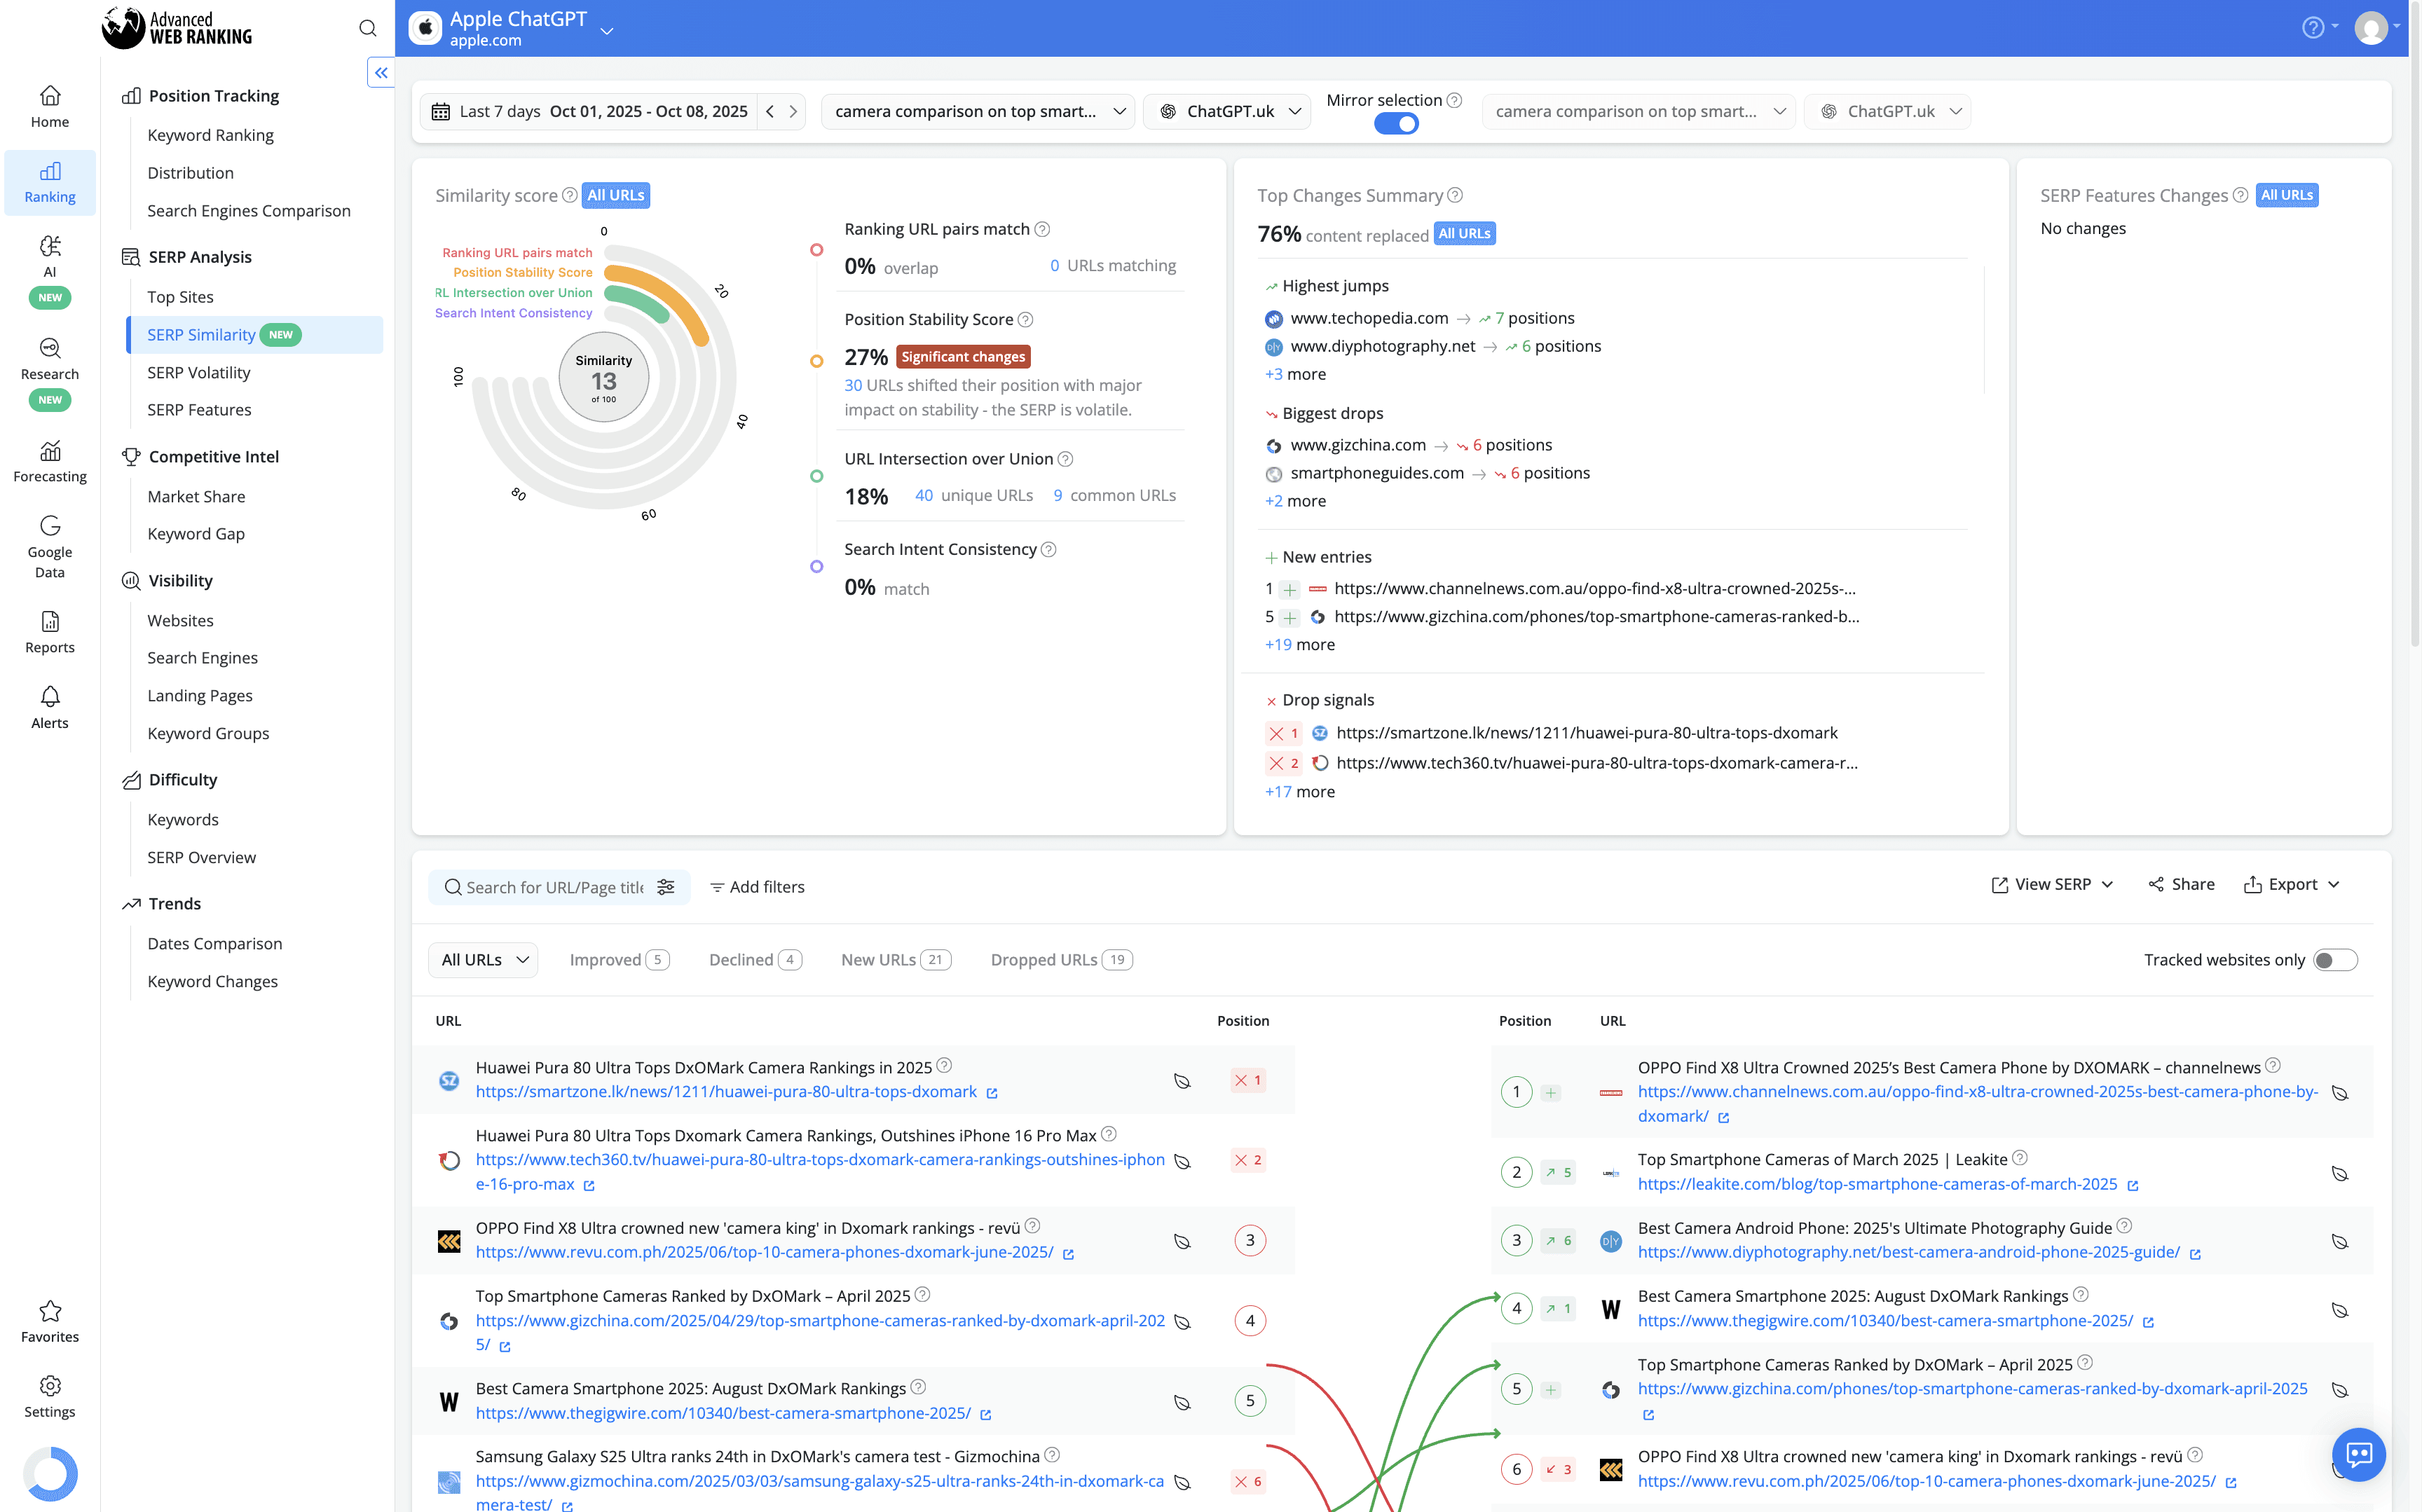Click the Search for URL/Page title field
Viewport: 2422px width, 1512px height.
coord(555,887)
